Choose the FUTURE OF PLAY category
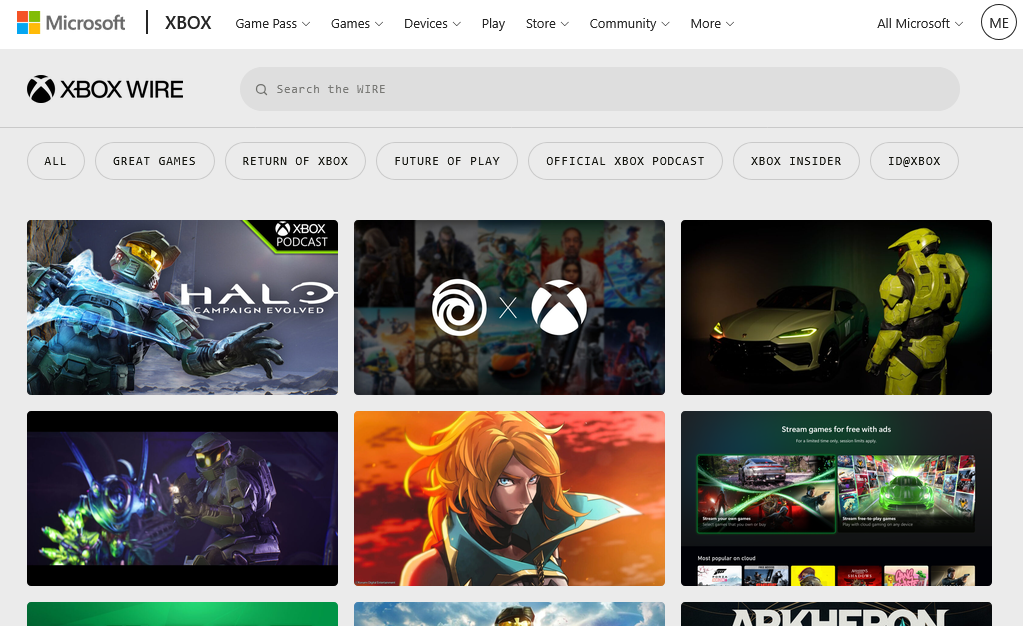The image size is (1023, 626). pos(447,161)
